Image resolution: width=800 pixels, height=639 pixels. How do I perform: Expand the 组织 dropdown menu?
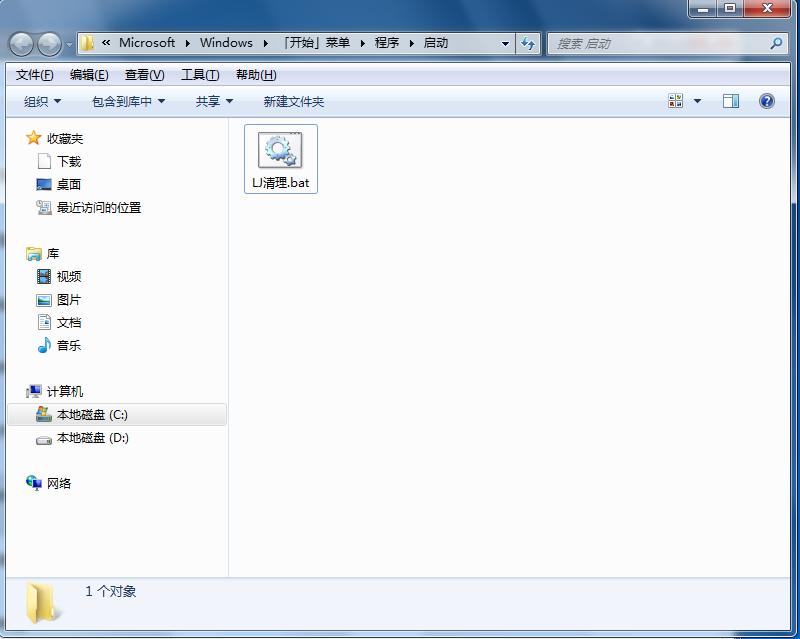[42, 101]
